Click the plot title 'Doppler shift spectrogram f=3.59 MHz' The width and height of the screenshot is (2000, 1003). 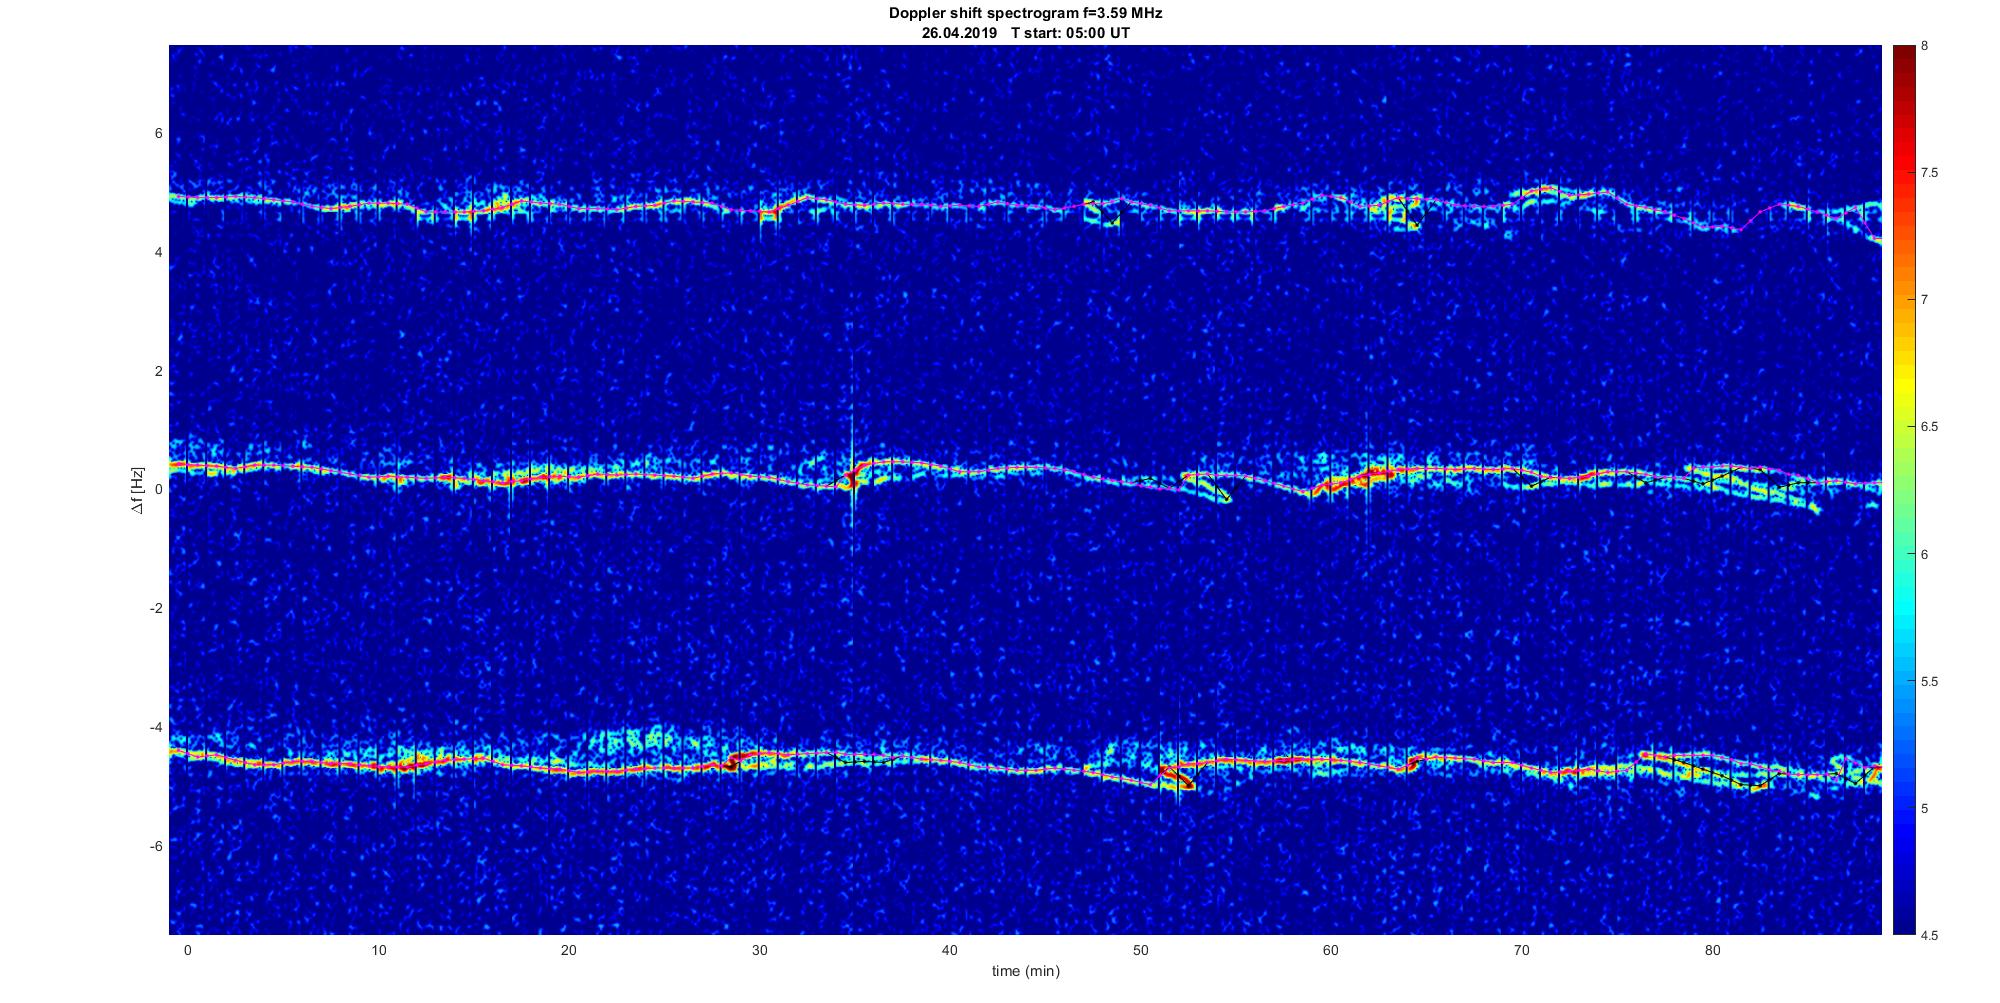coord(1025,14)
